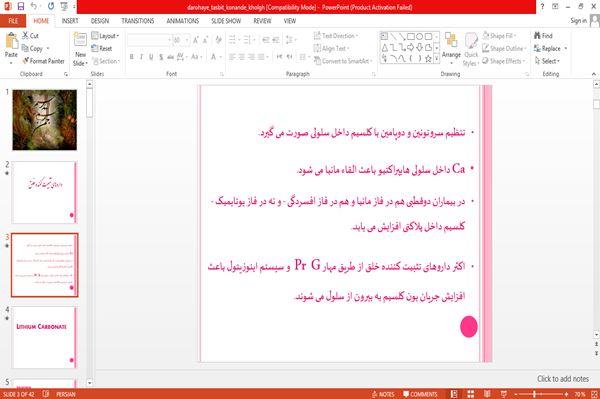The image size is (600, 399).
Task: Click Increase Font Size icon
Action: pos(196,40)
